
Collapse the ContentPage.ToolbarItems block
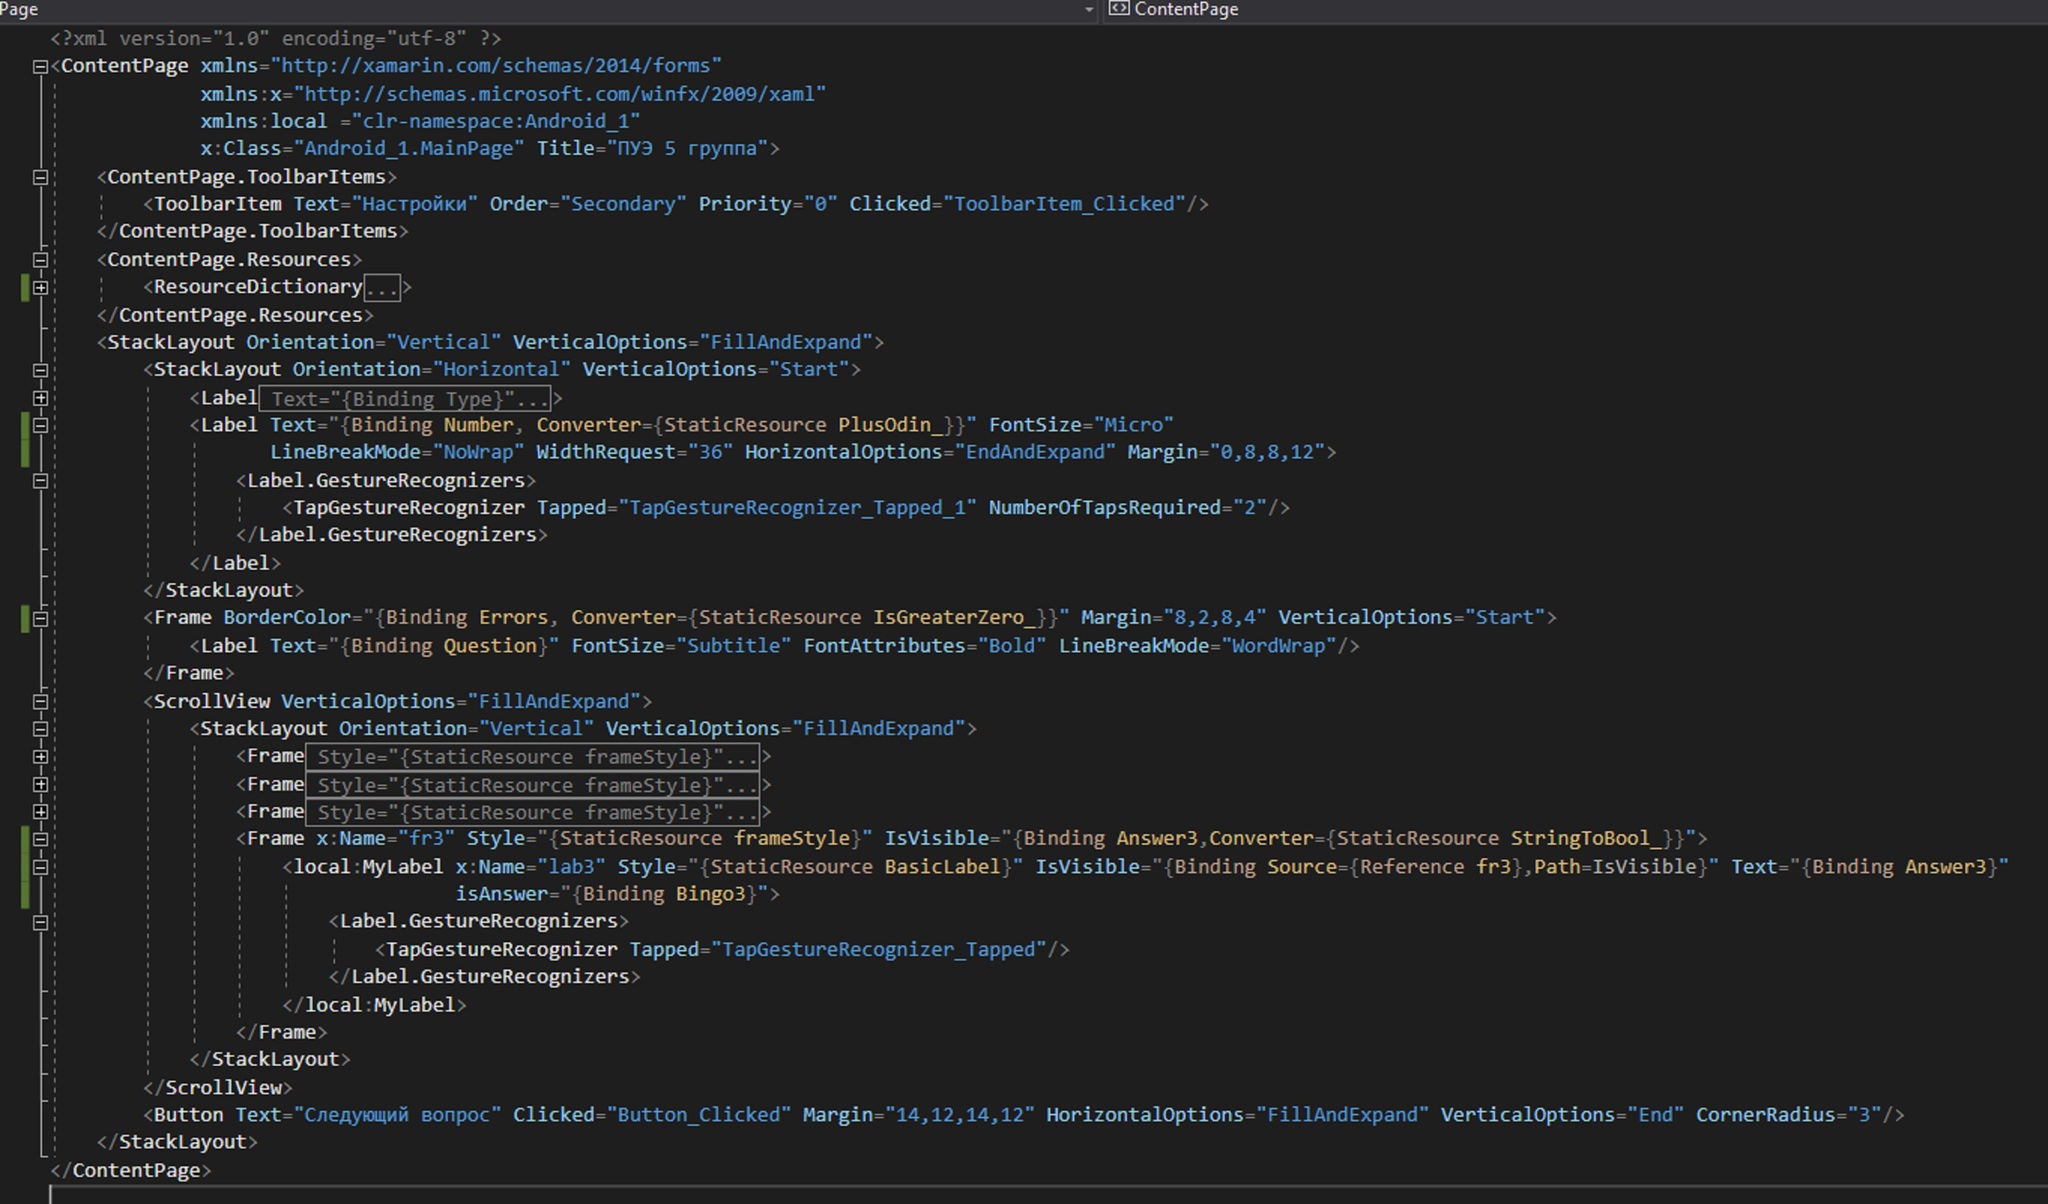[x=40, y=177]
